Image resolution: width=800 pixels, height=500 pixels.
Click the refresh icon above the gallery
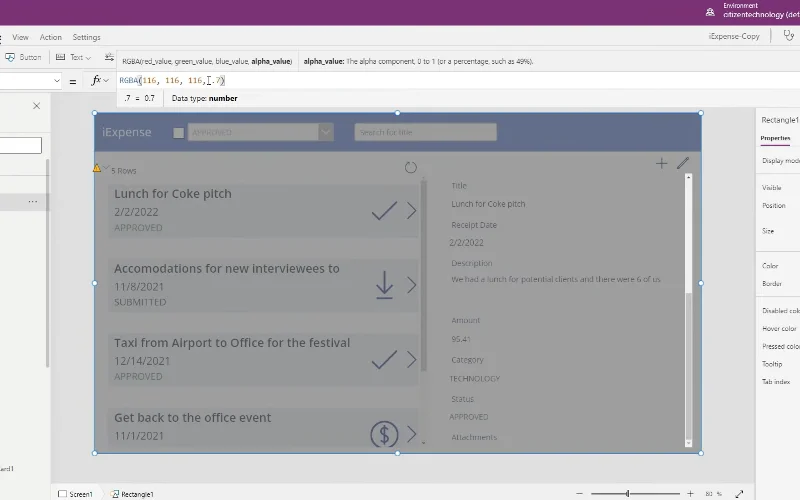click(411, 167)
